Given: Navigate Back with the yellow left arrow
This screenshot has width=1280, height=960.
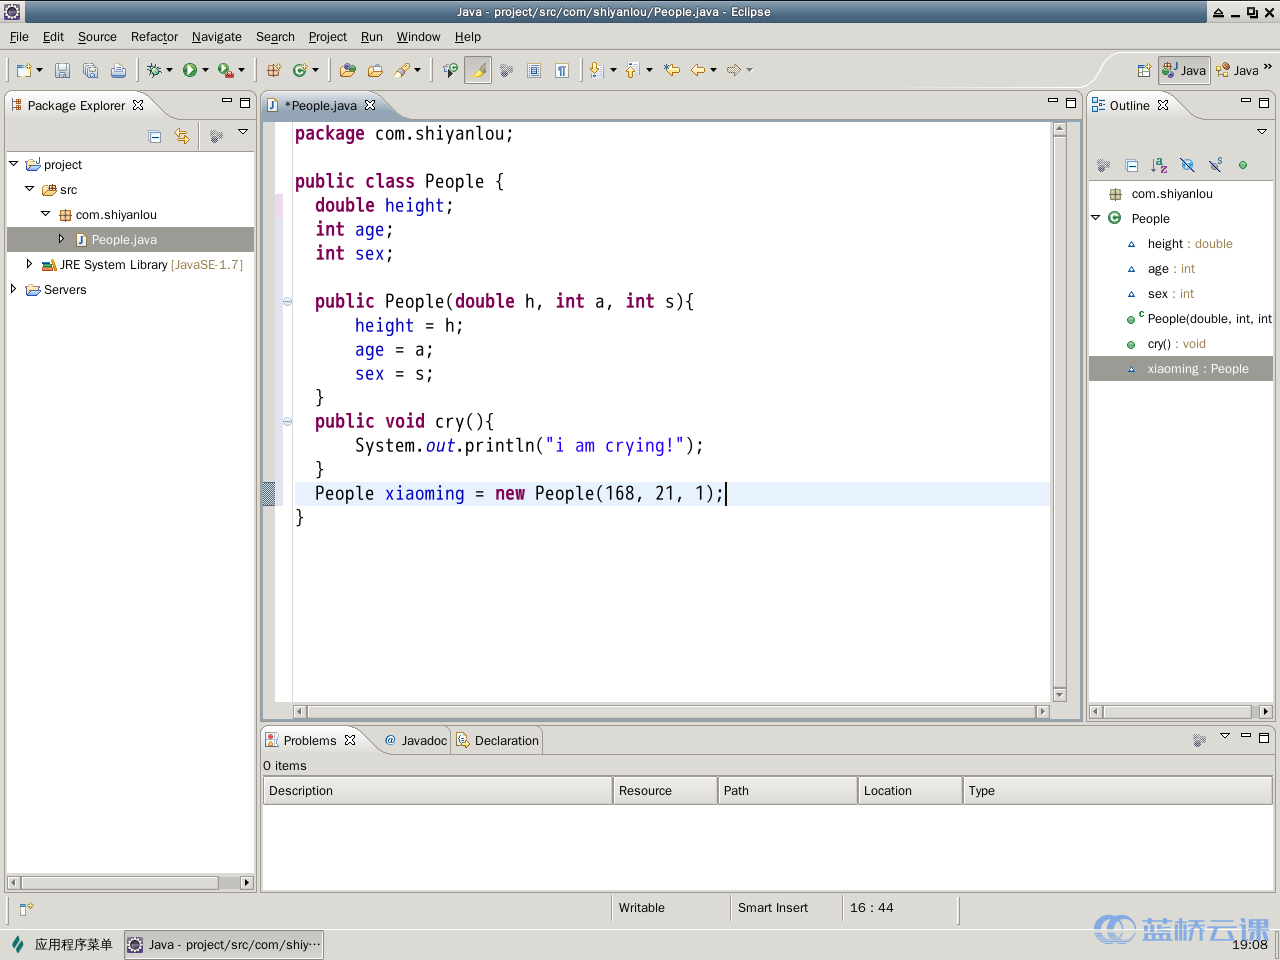Looking at the screenshot, I should pyautogui.click(x=698, y=70).
